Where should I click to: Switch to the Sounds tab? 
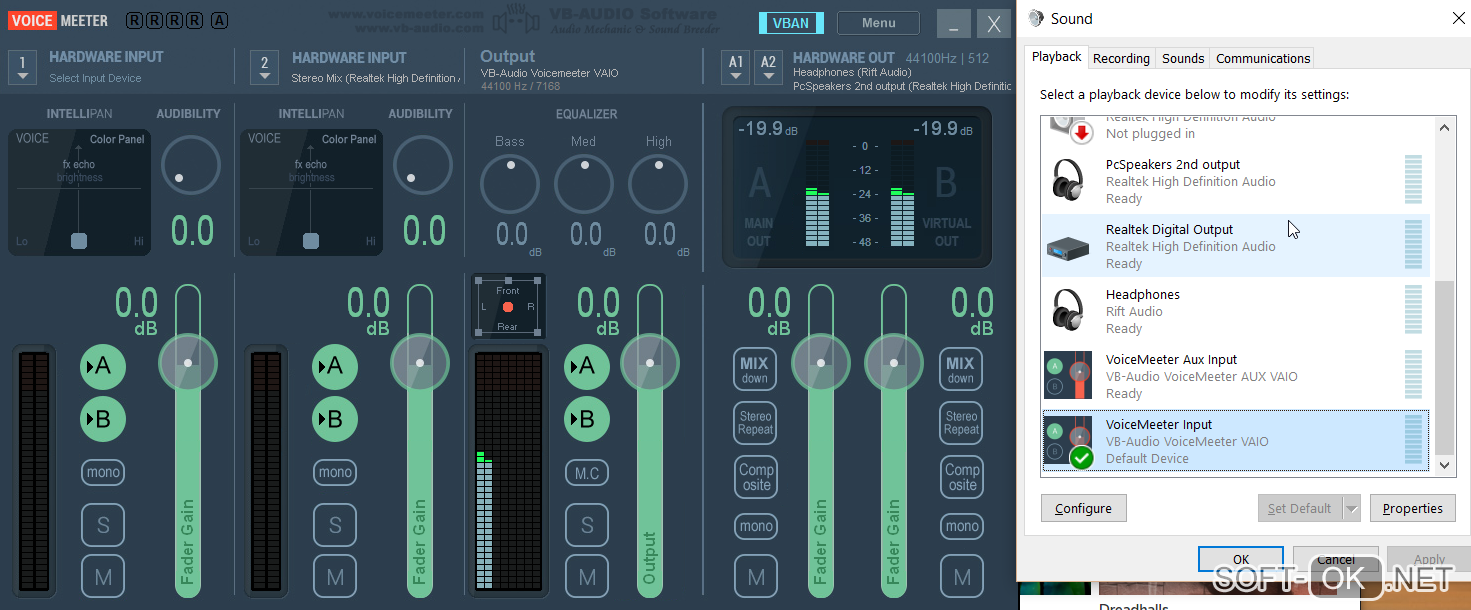(1183, 58)
